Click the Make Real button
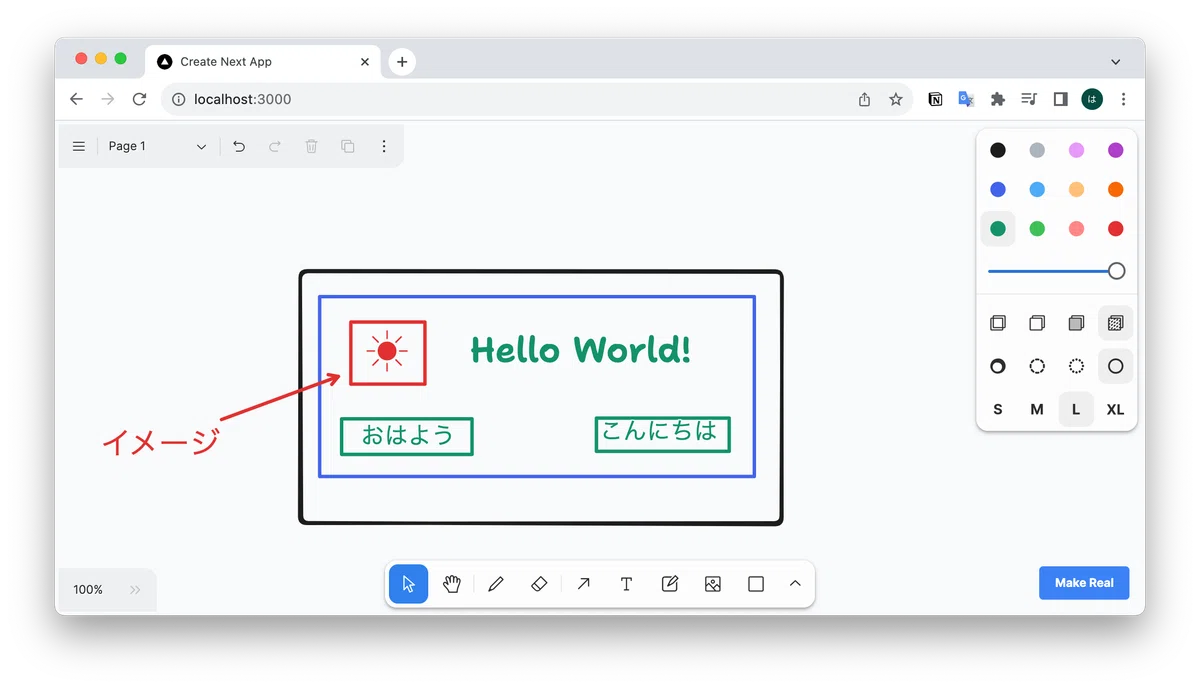The image size is (1200, 688). 1084,583
